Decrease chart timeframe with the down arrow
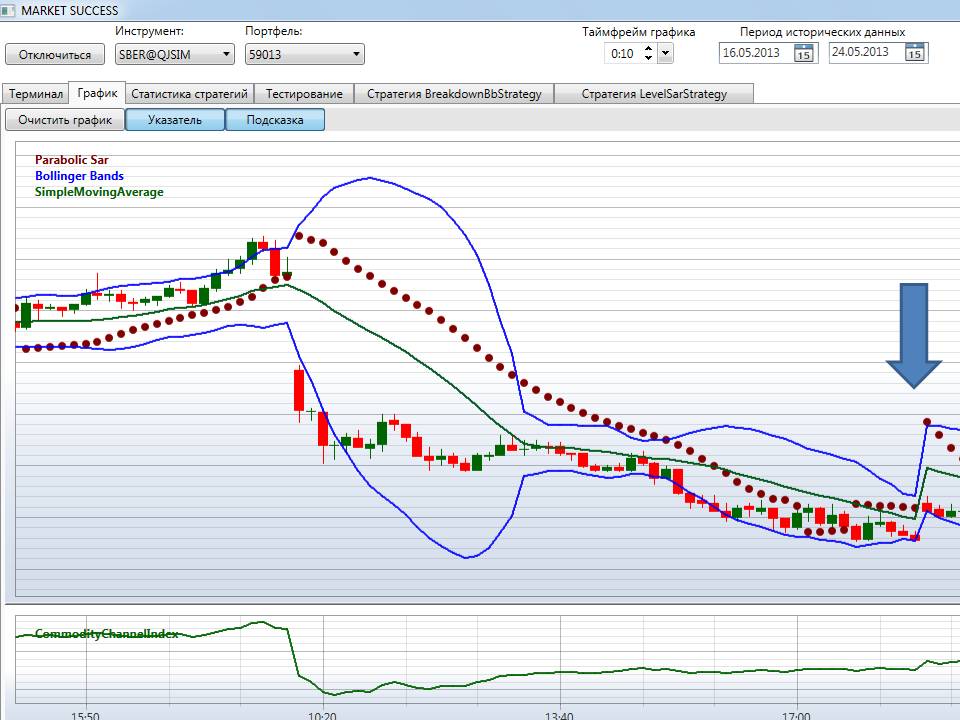The height and width of the screenshot is (720, 960). pos(647,59)
